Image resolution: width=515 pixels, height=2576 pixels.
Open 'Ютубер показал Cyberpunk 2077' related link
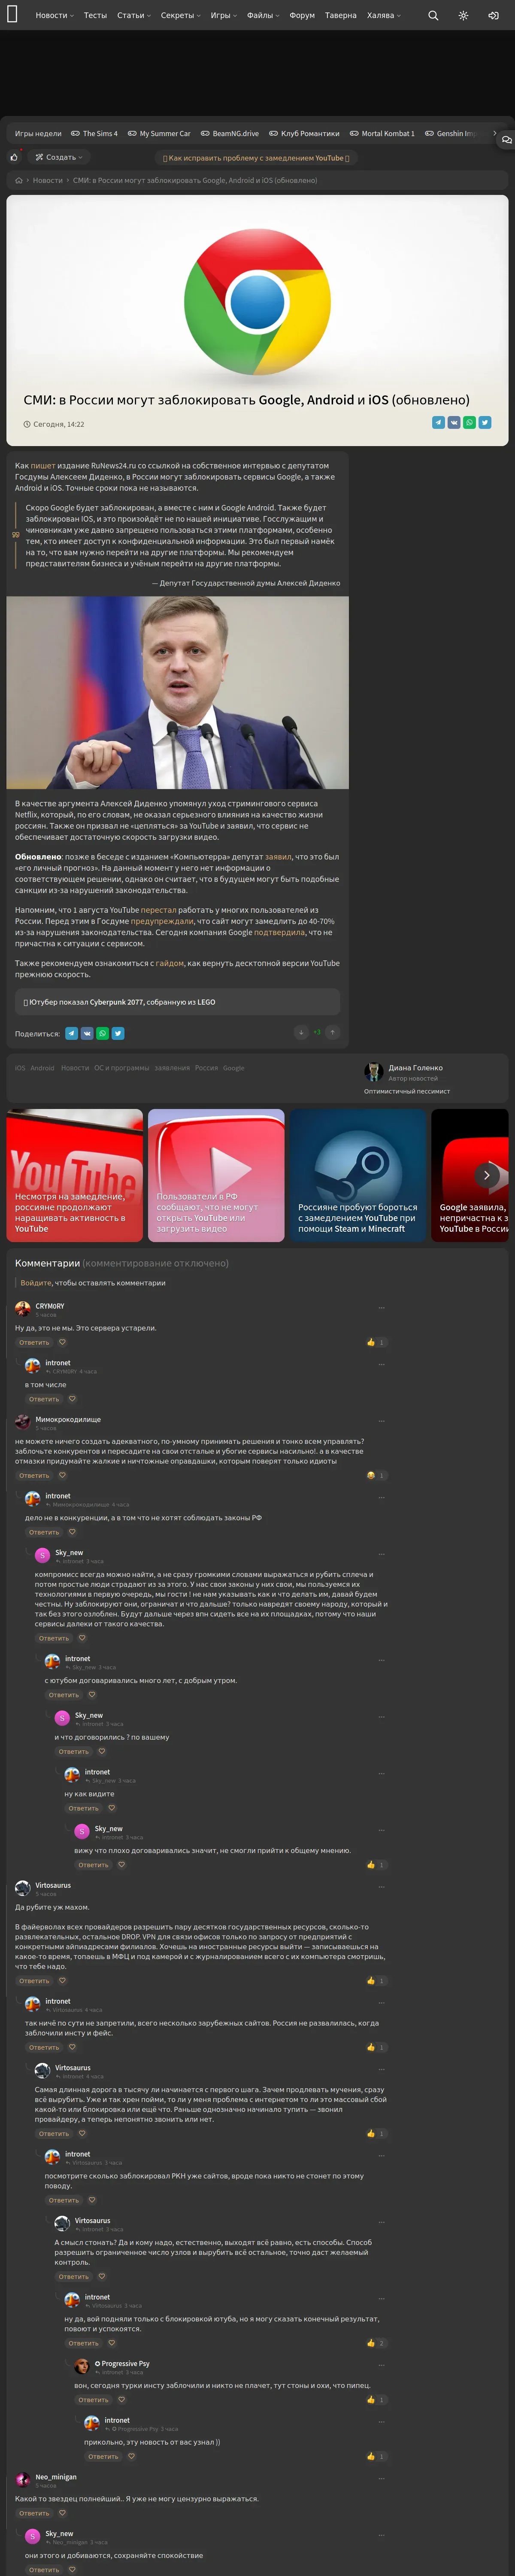(177, 1002)
